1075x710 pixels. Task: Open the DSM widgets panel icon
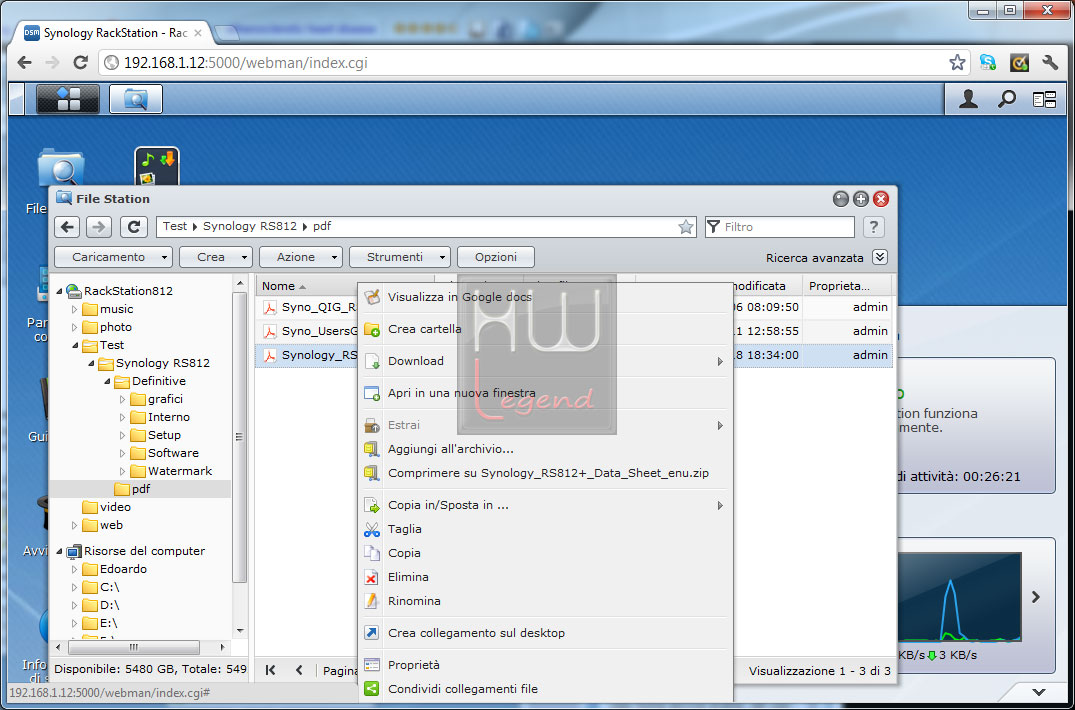[1044, 99]
